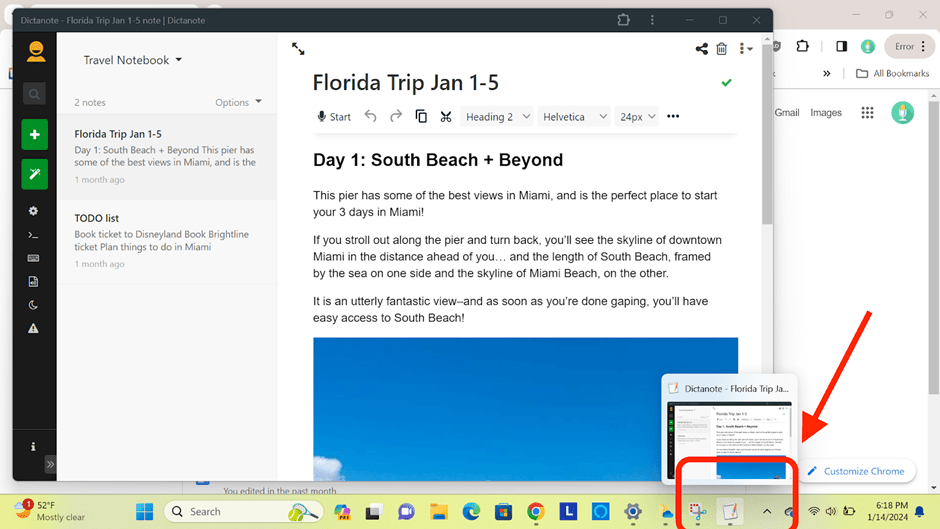Expand sidebar with double chevron arrows

click(x=50, y=464)
